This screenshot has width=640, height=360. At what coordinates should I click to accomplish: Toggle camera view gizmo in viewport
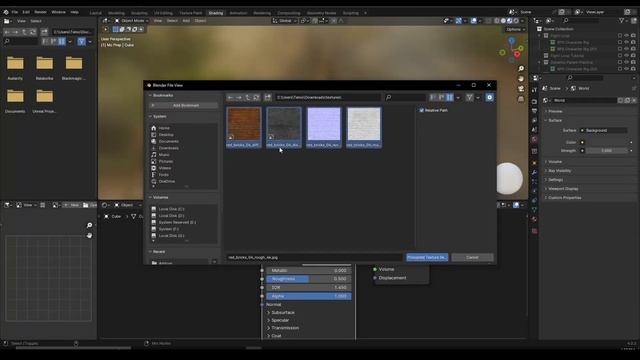tap(521, 89)
